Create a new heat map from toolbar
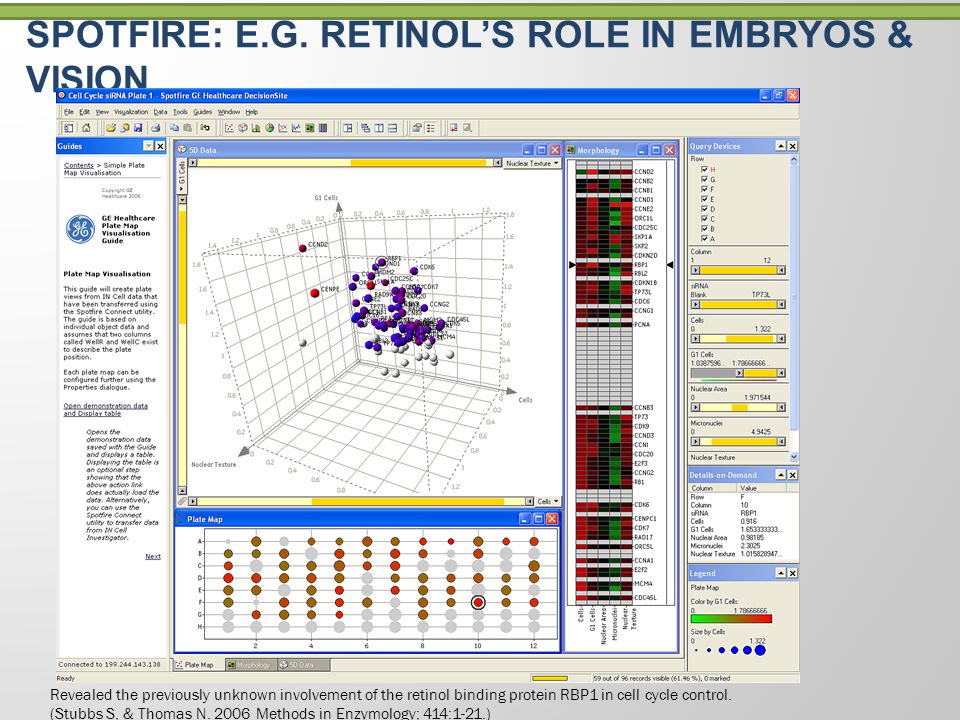 (x=310, y=128)
